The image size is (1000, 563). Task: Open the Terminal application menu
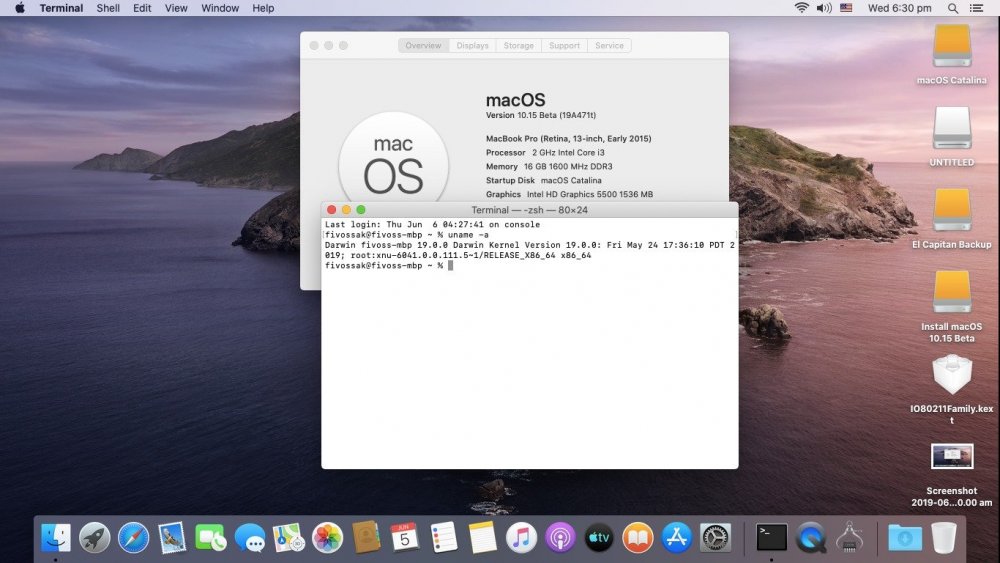[61, 8]
